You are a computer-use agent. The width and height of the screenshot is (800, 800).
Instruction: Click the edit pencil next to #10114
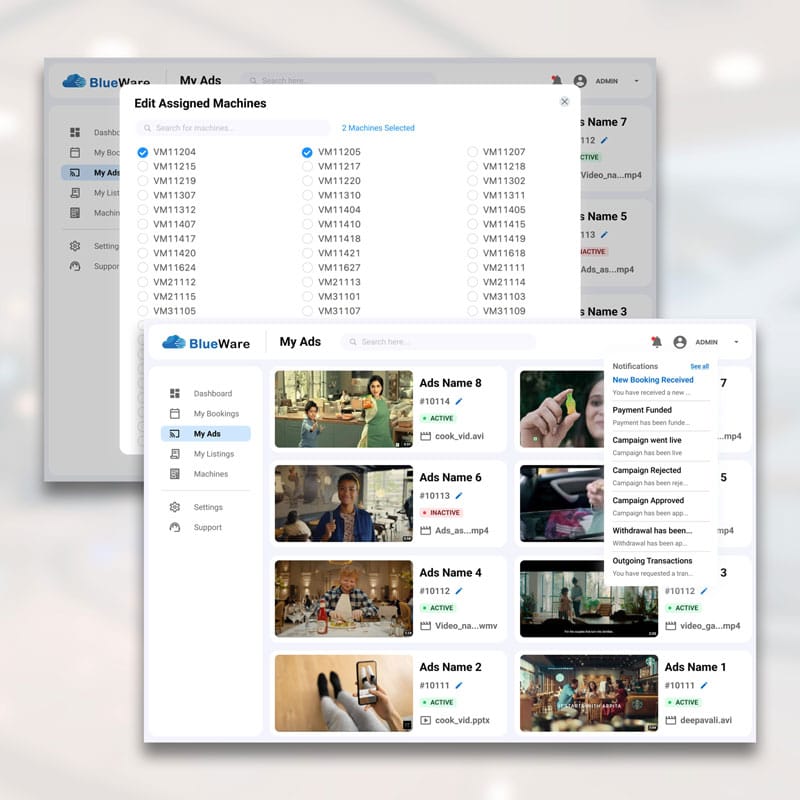(x=459, y=401)
